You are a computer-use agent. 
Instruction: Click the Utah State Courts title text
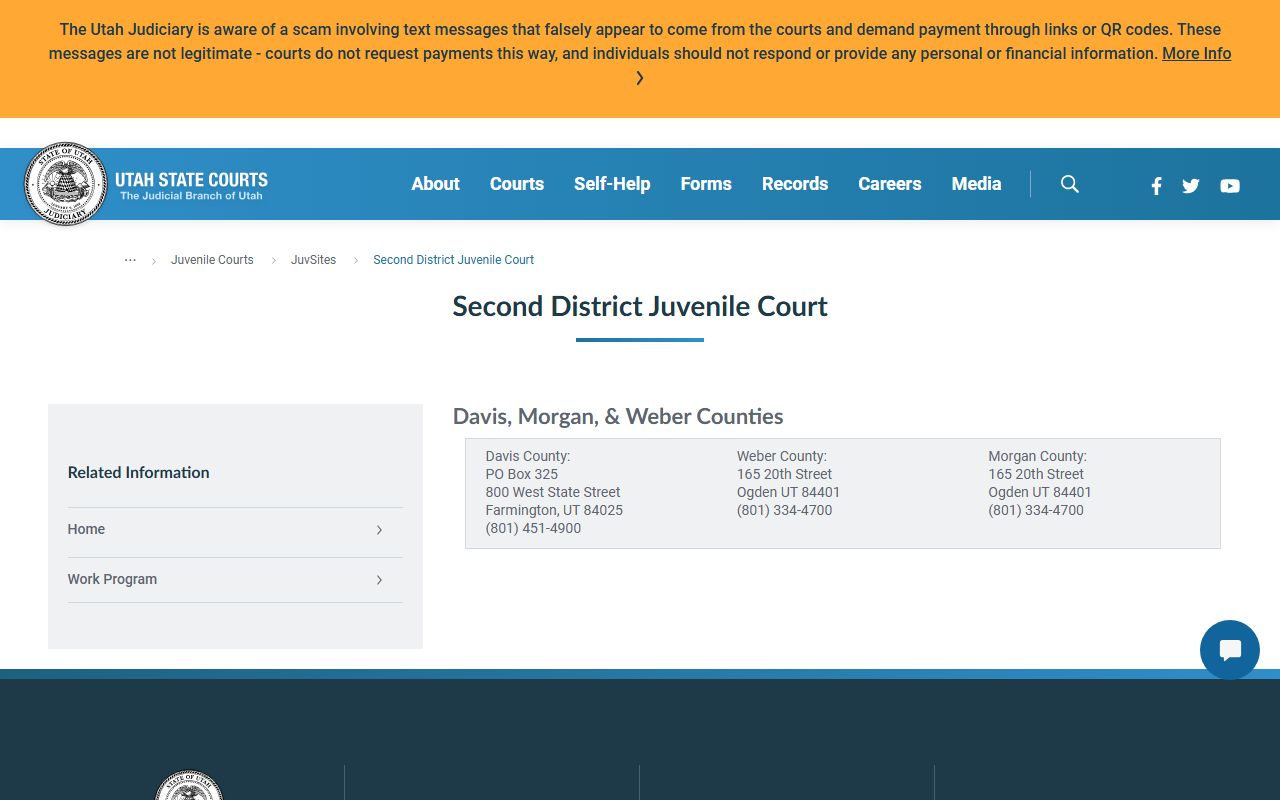click(191, 180)
